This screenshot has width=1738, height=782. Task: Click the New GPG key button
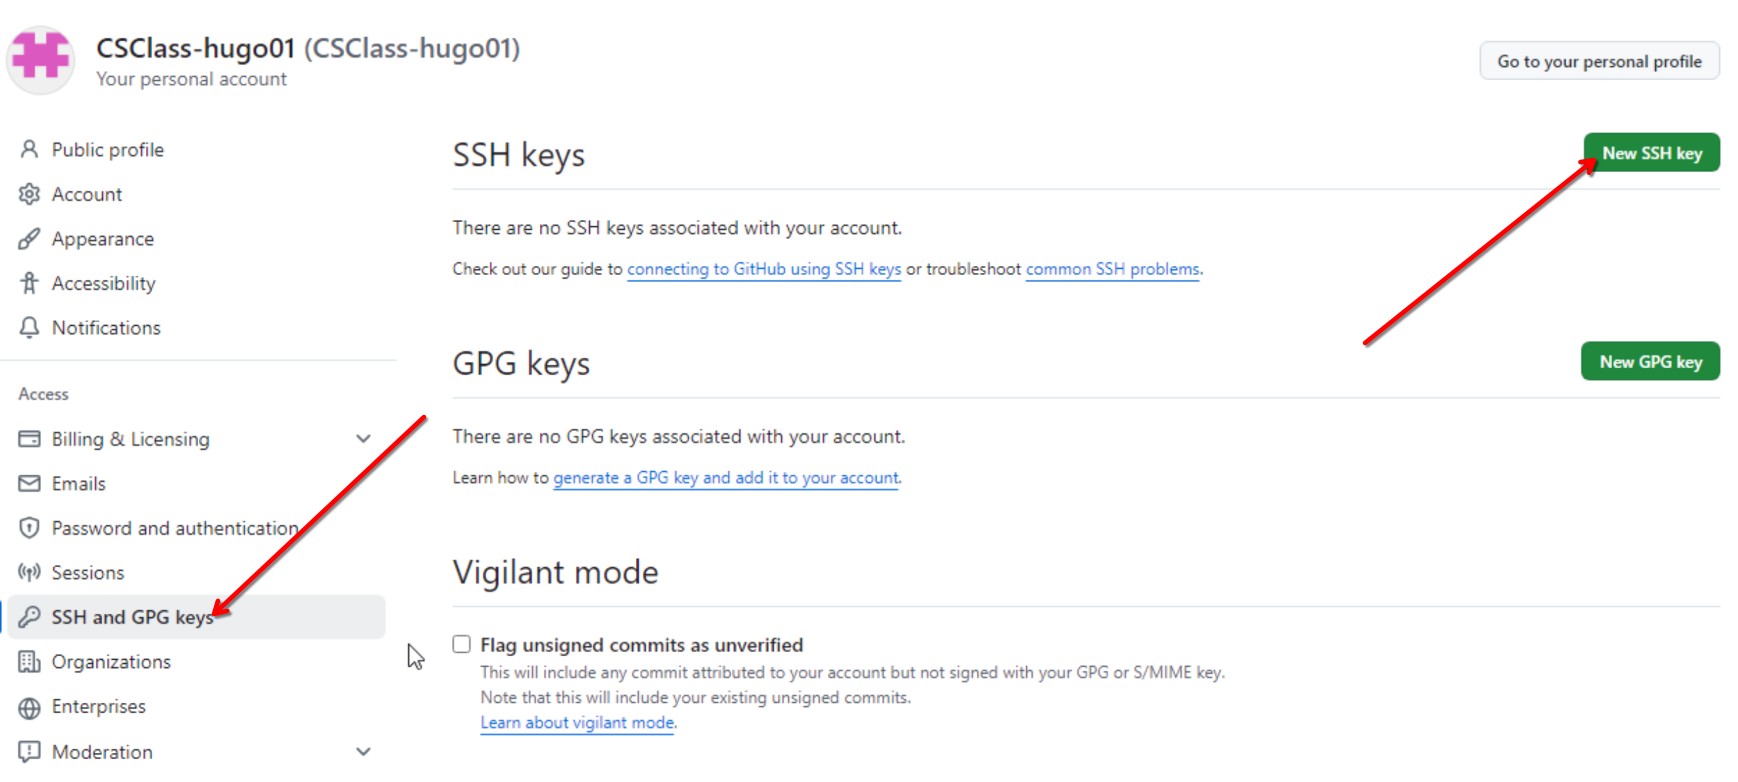[x=1650, y=362]
